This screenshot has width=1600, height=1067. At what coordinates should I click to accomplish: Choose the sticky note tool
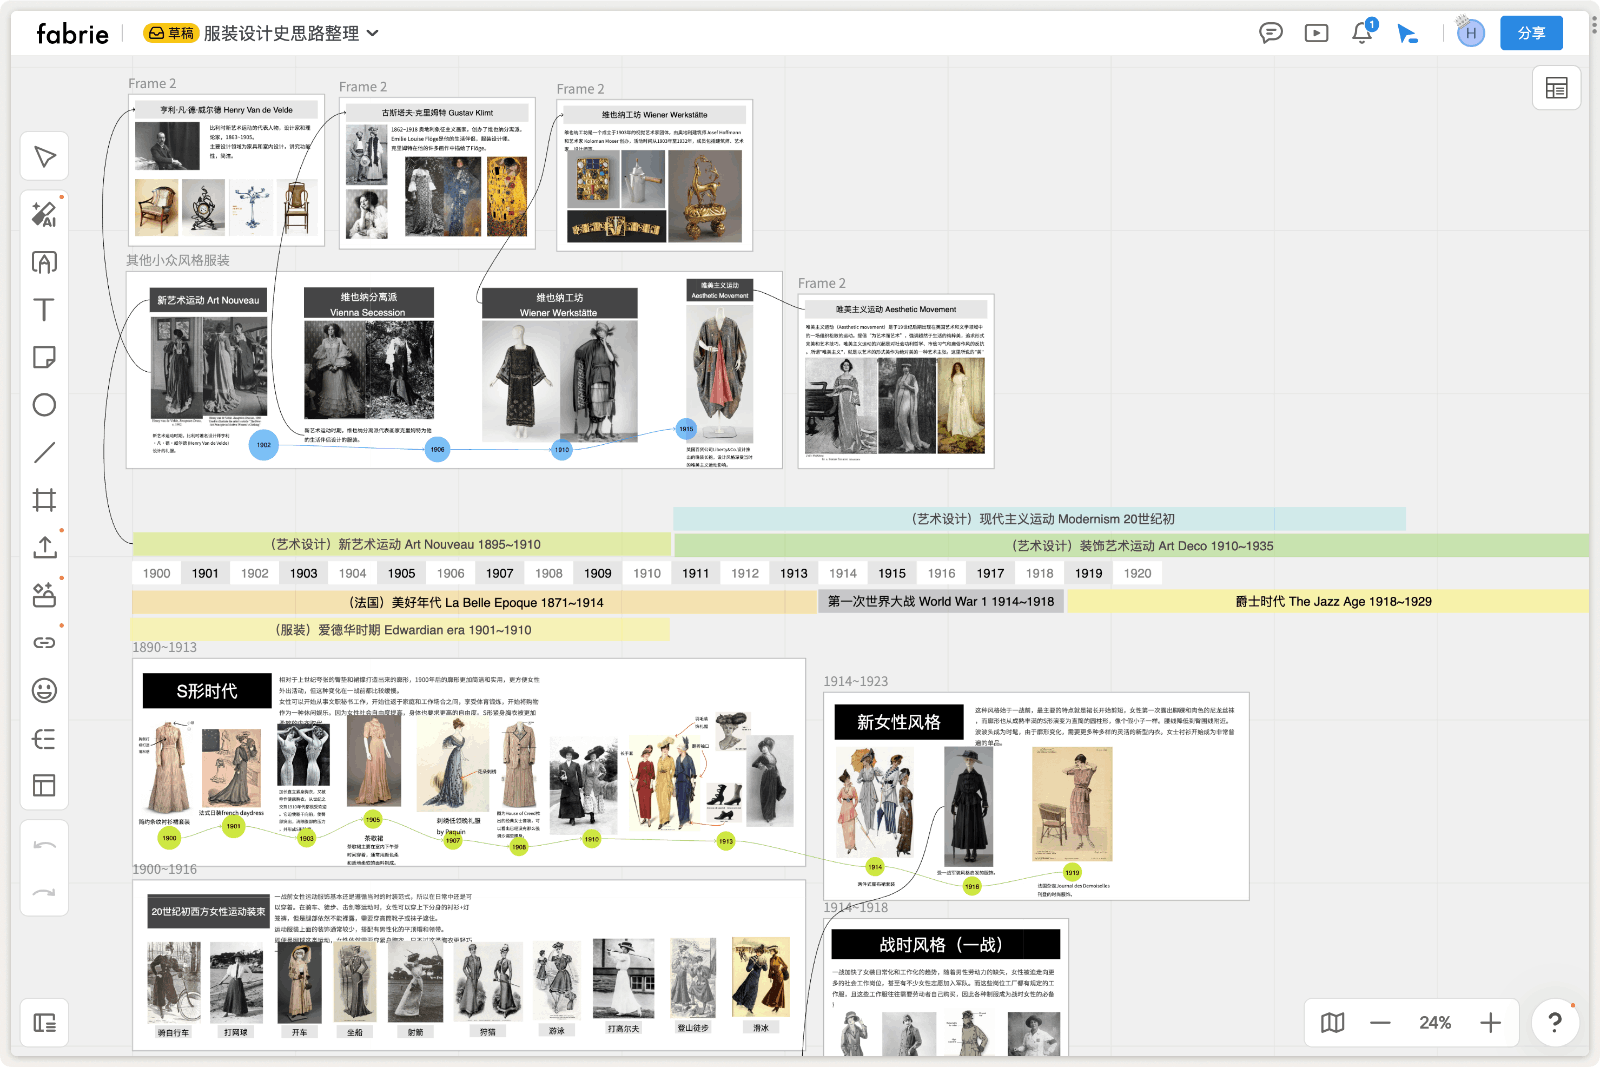pos(44,357)
